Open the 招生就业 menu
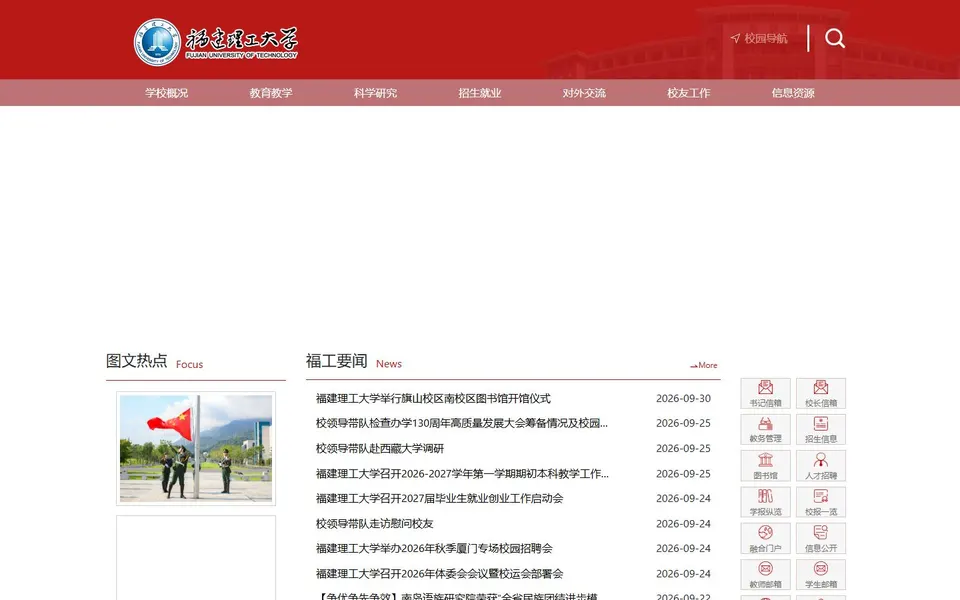The height and width of the screenshot is (600, 960). (479, 93)
